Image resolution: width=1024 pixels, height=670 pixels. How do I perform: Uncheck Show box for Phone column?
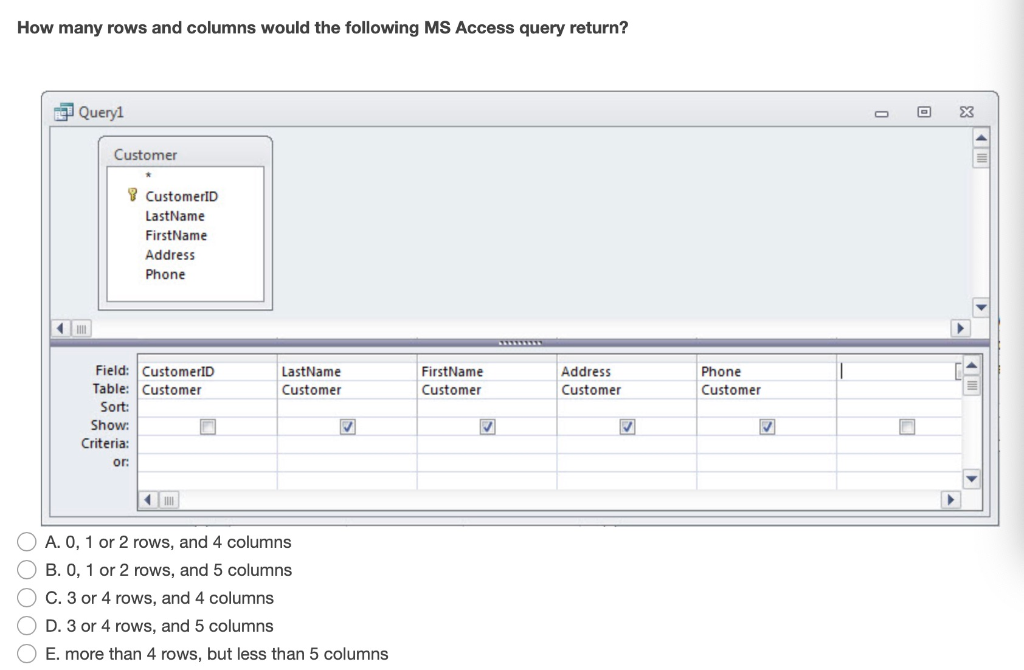point(767,427)
